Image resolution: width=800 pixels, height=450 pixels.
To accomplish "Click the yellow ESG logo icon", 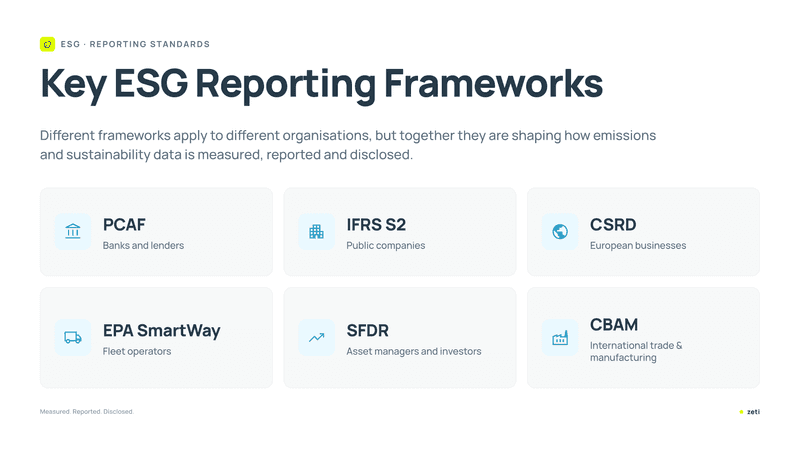I will [47, 44].
